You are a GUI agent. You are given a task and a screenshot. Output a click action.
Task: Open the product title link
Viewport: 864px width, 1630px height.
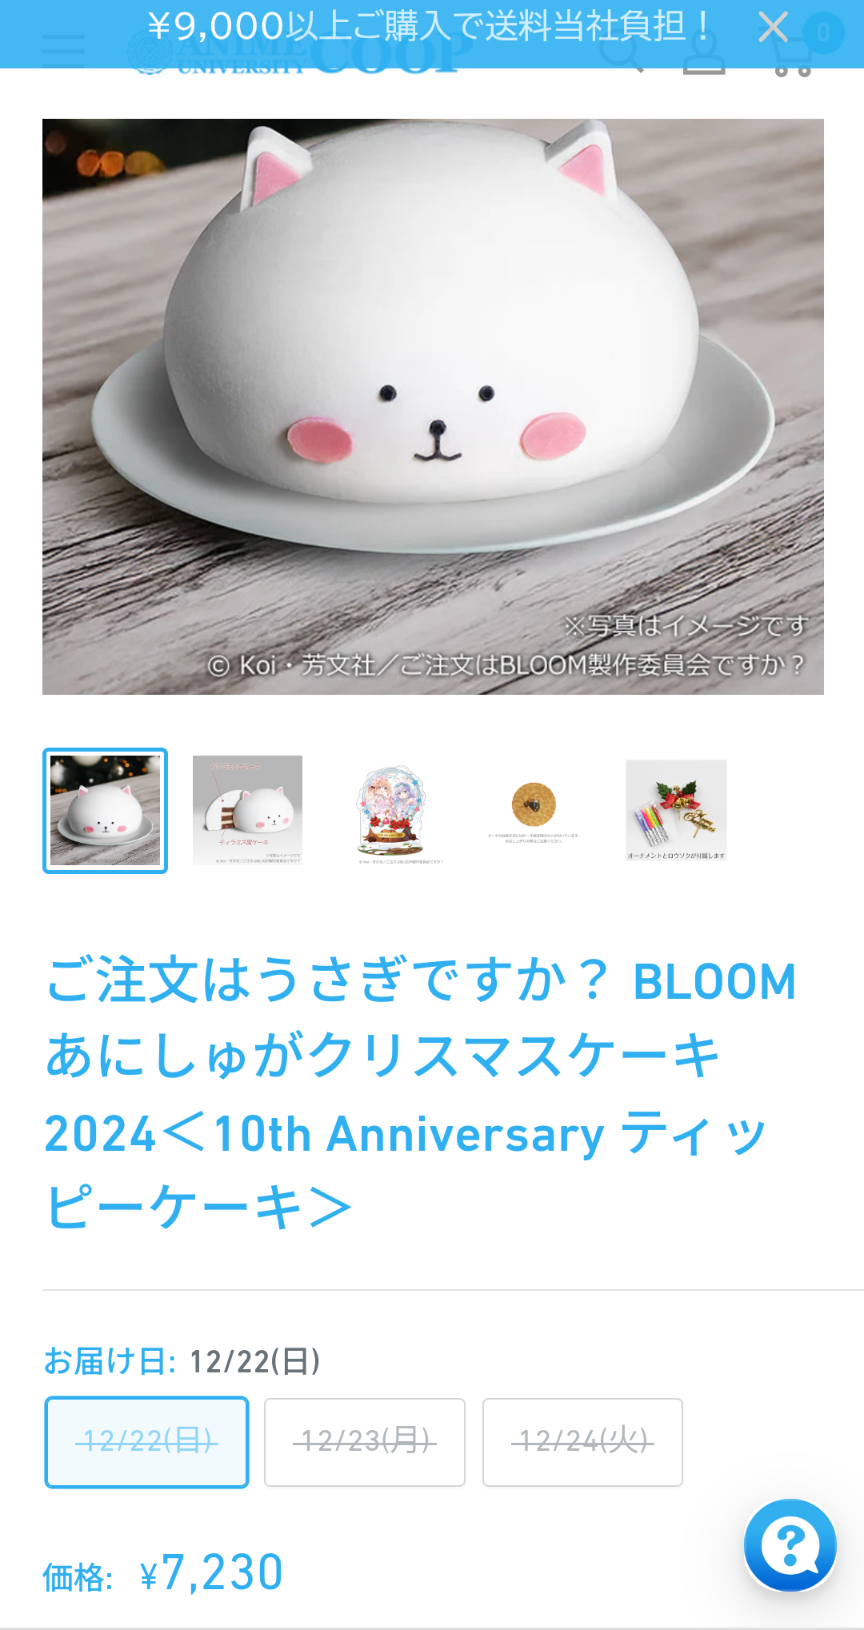click(x=421, y=1093)
